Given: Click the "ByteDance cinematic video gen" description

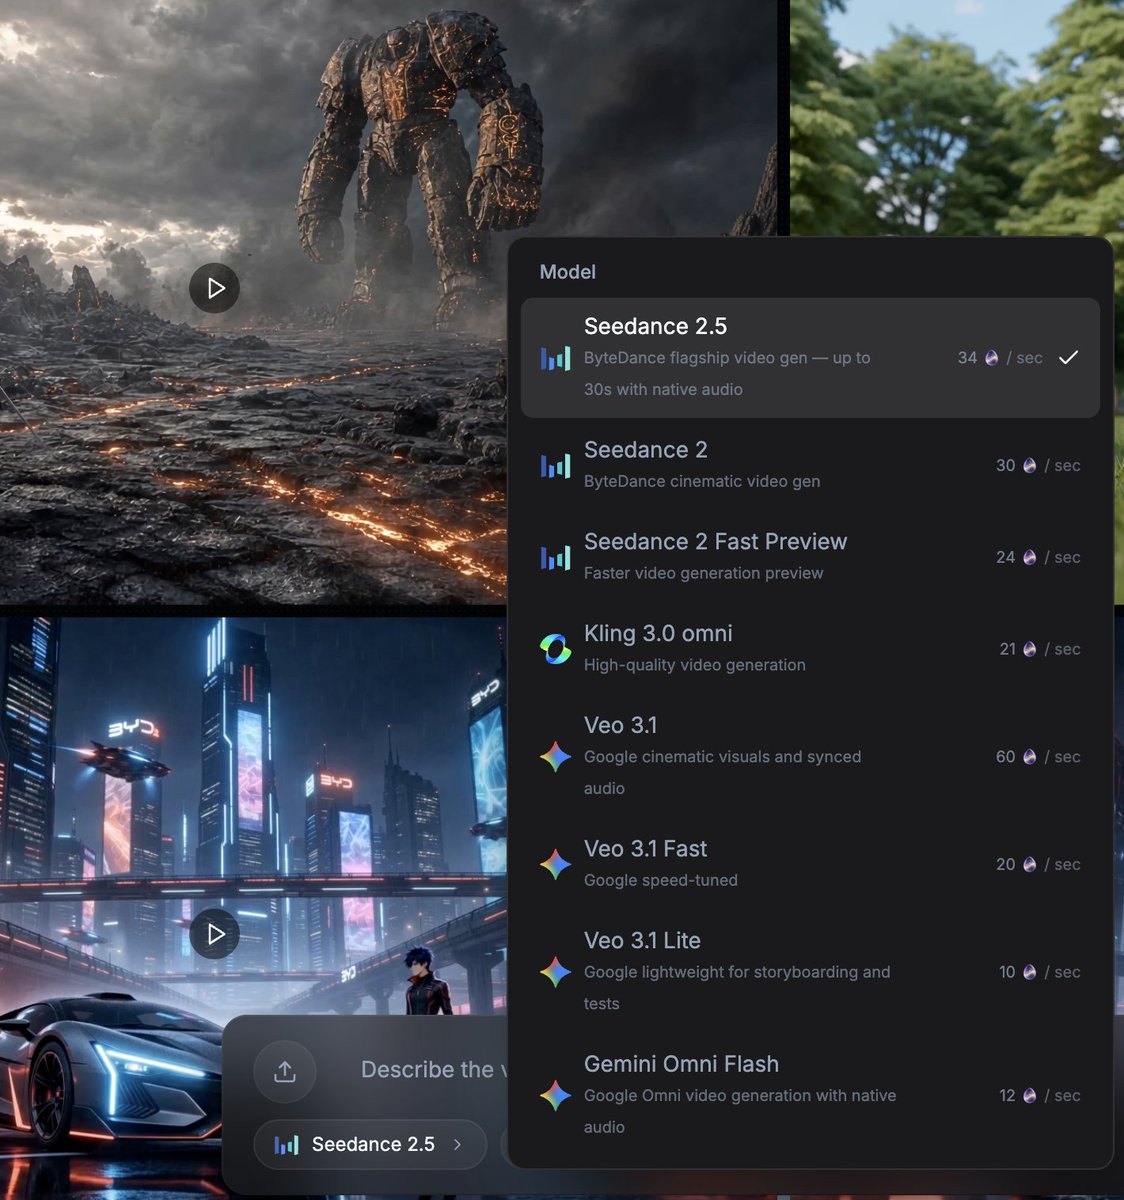Looking at the screenshot, I should click(x=702, y=481).
